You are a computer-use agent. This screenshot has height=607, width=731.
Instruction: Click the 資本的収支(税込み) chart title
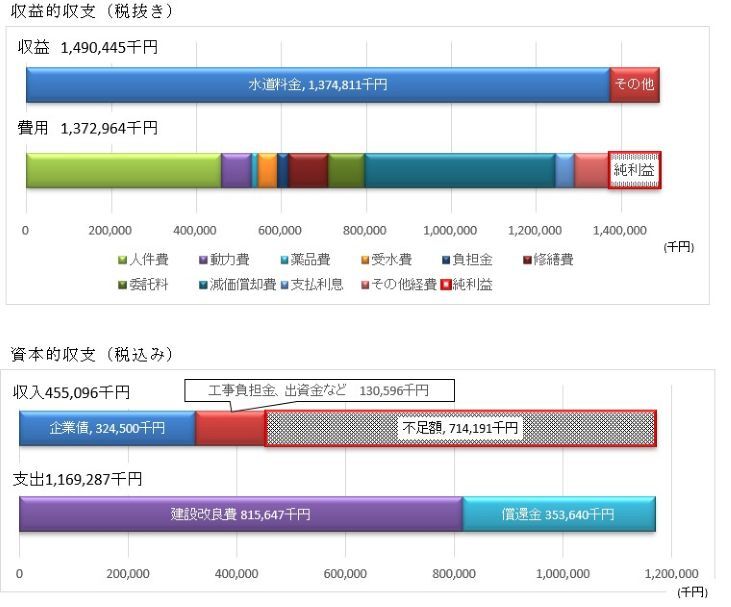pyautogui.click(x=92, y=354)
